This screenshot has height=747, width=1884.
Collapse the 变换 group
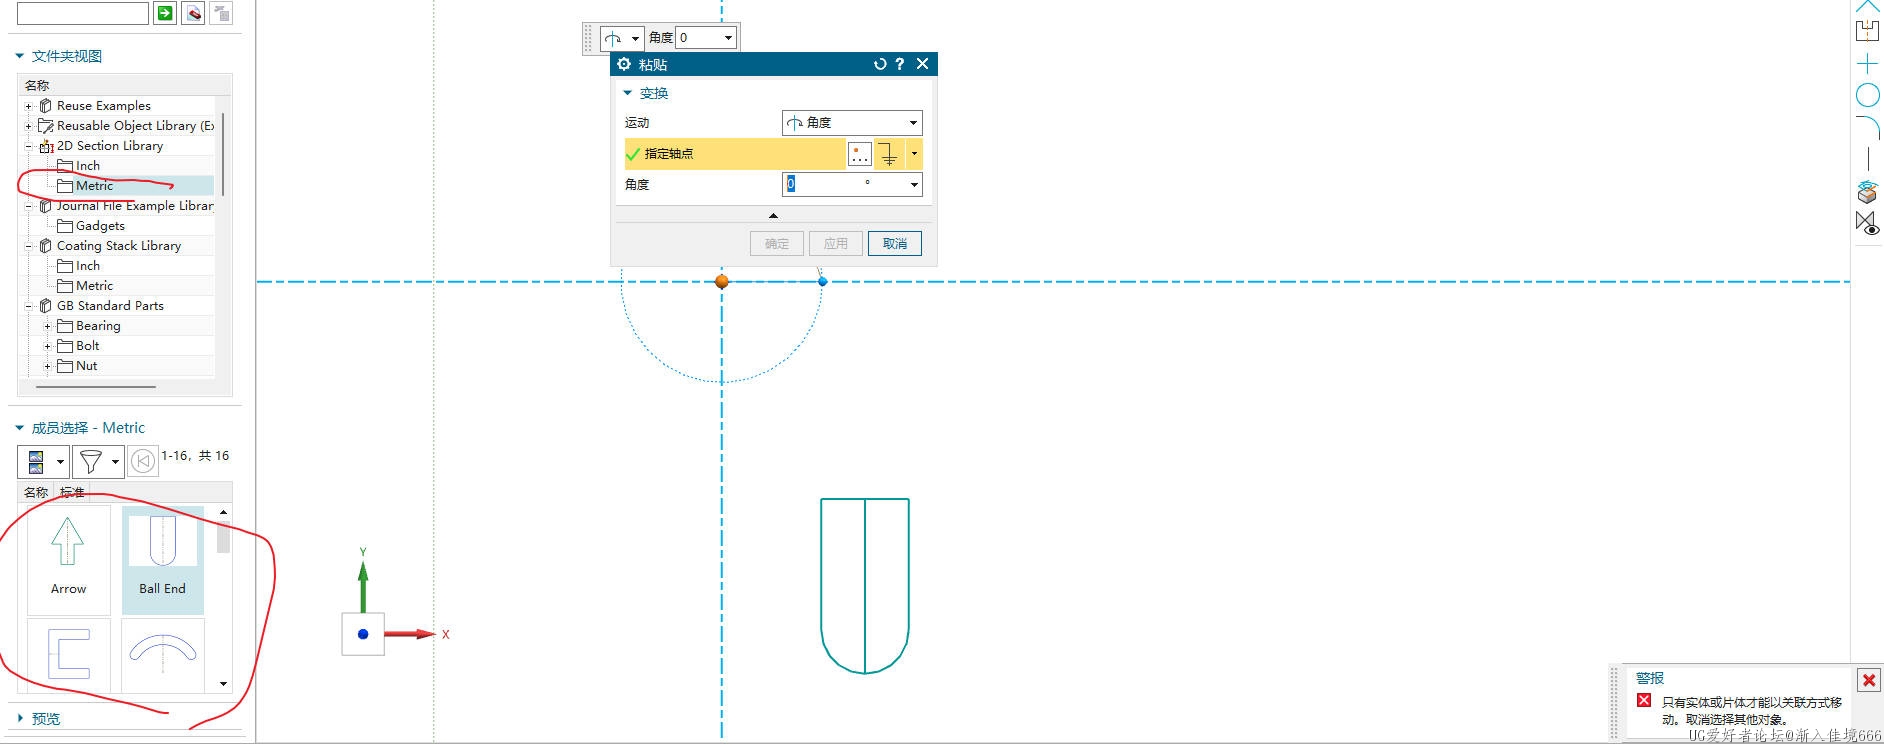point(628,93)
